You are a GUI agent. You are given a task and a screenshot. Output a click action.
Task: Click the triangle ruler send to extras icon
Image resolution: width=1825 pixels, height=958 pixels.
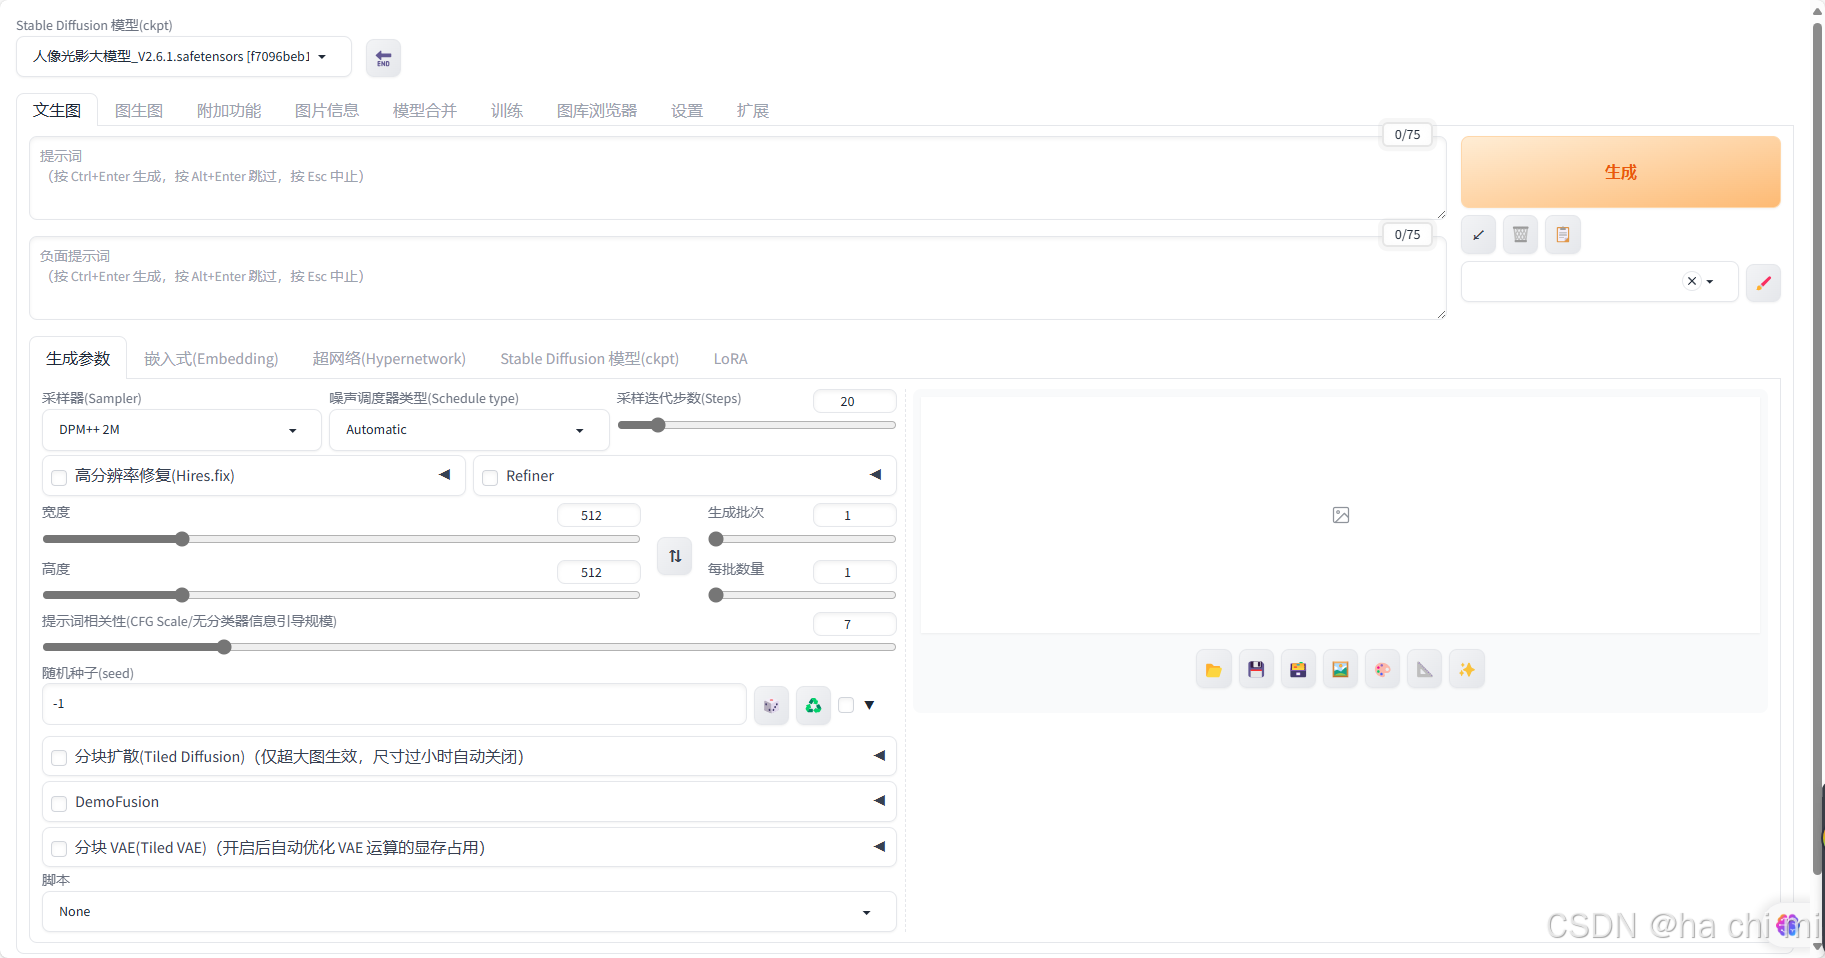pyautogui.click(x=1424, y=670)
